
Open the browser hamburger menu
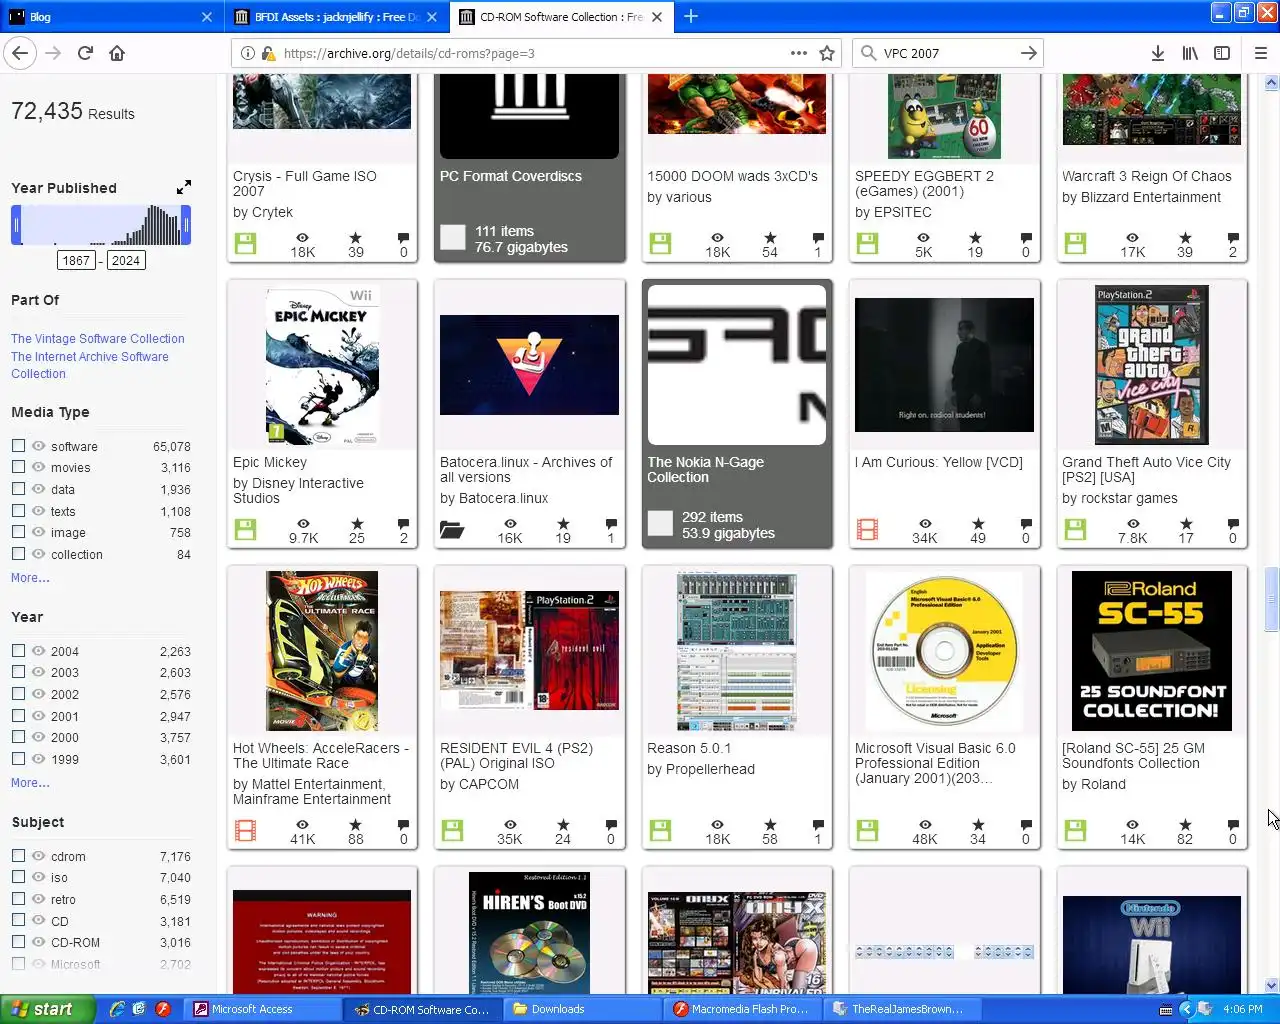(x=1260, y=53)
